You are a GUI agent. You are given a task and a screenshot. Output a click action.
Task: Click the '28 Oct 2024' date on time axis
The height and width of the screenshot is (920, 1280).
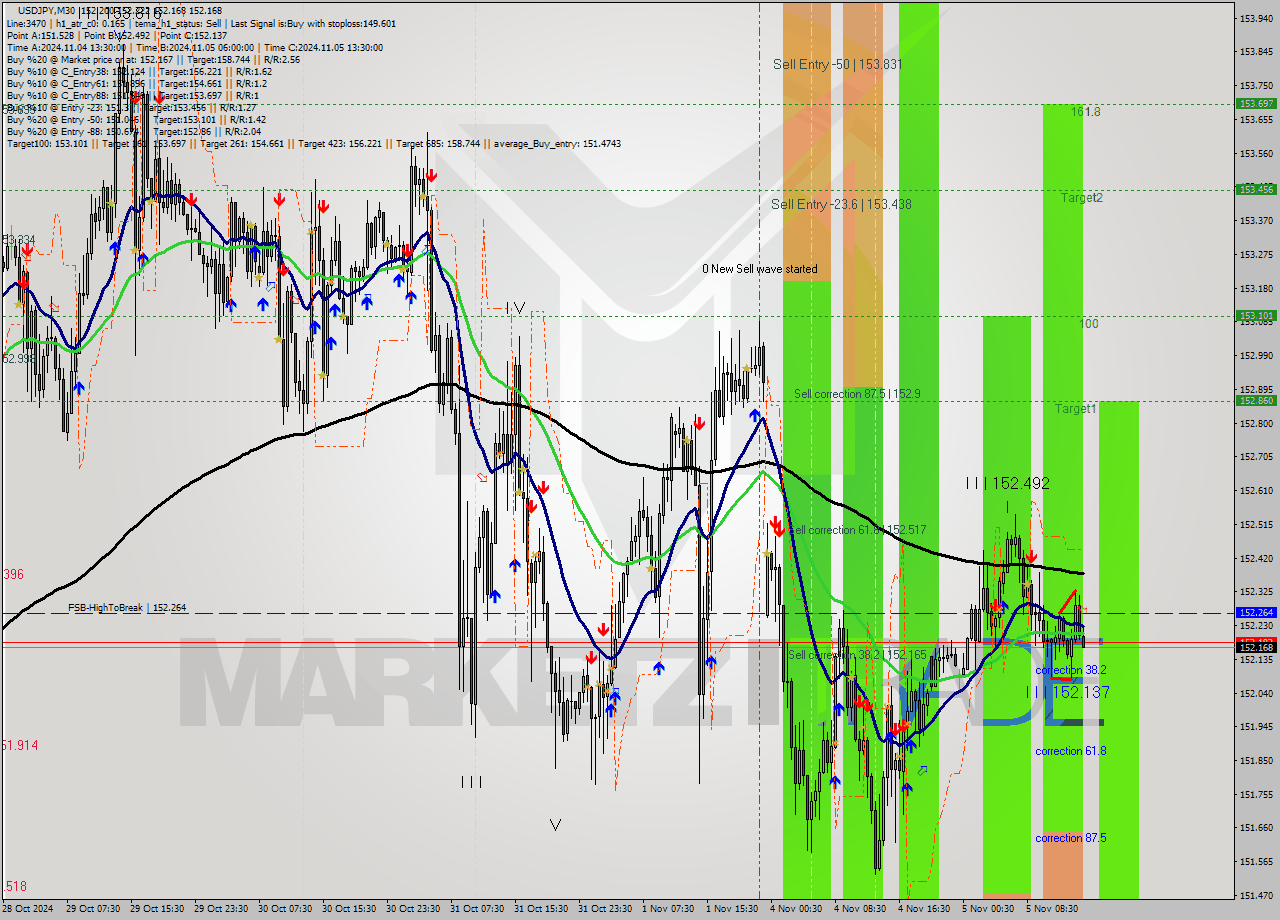(26, 909)
